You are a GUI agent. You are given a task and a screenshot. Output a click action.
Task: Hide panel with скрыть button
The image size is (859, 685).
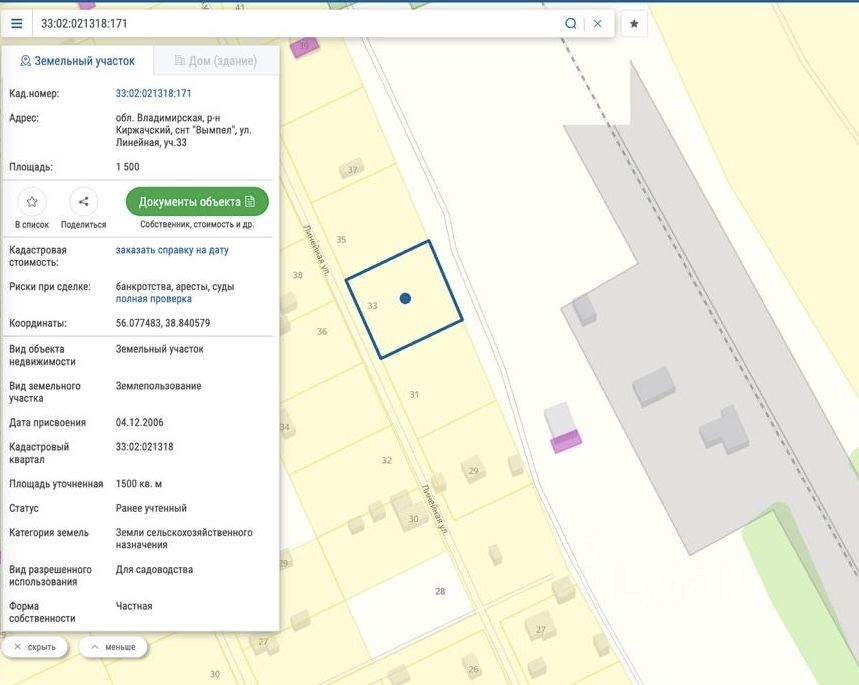point(35,647)
